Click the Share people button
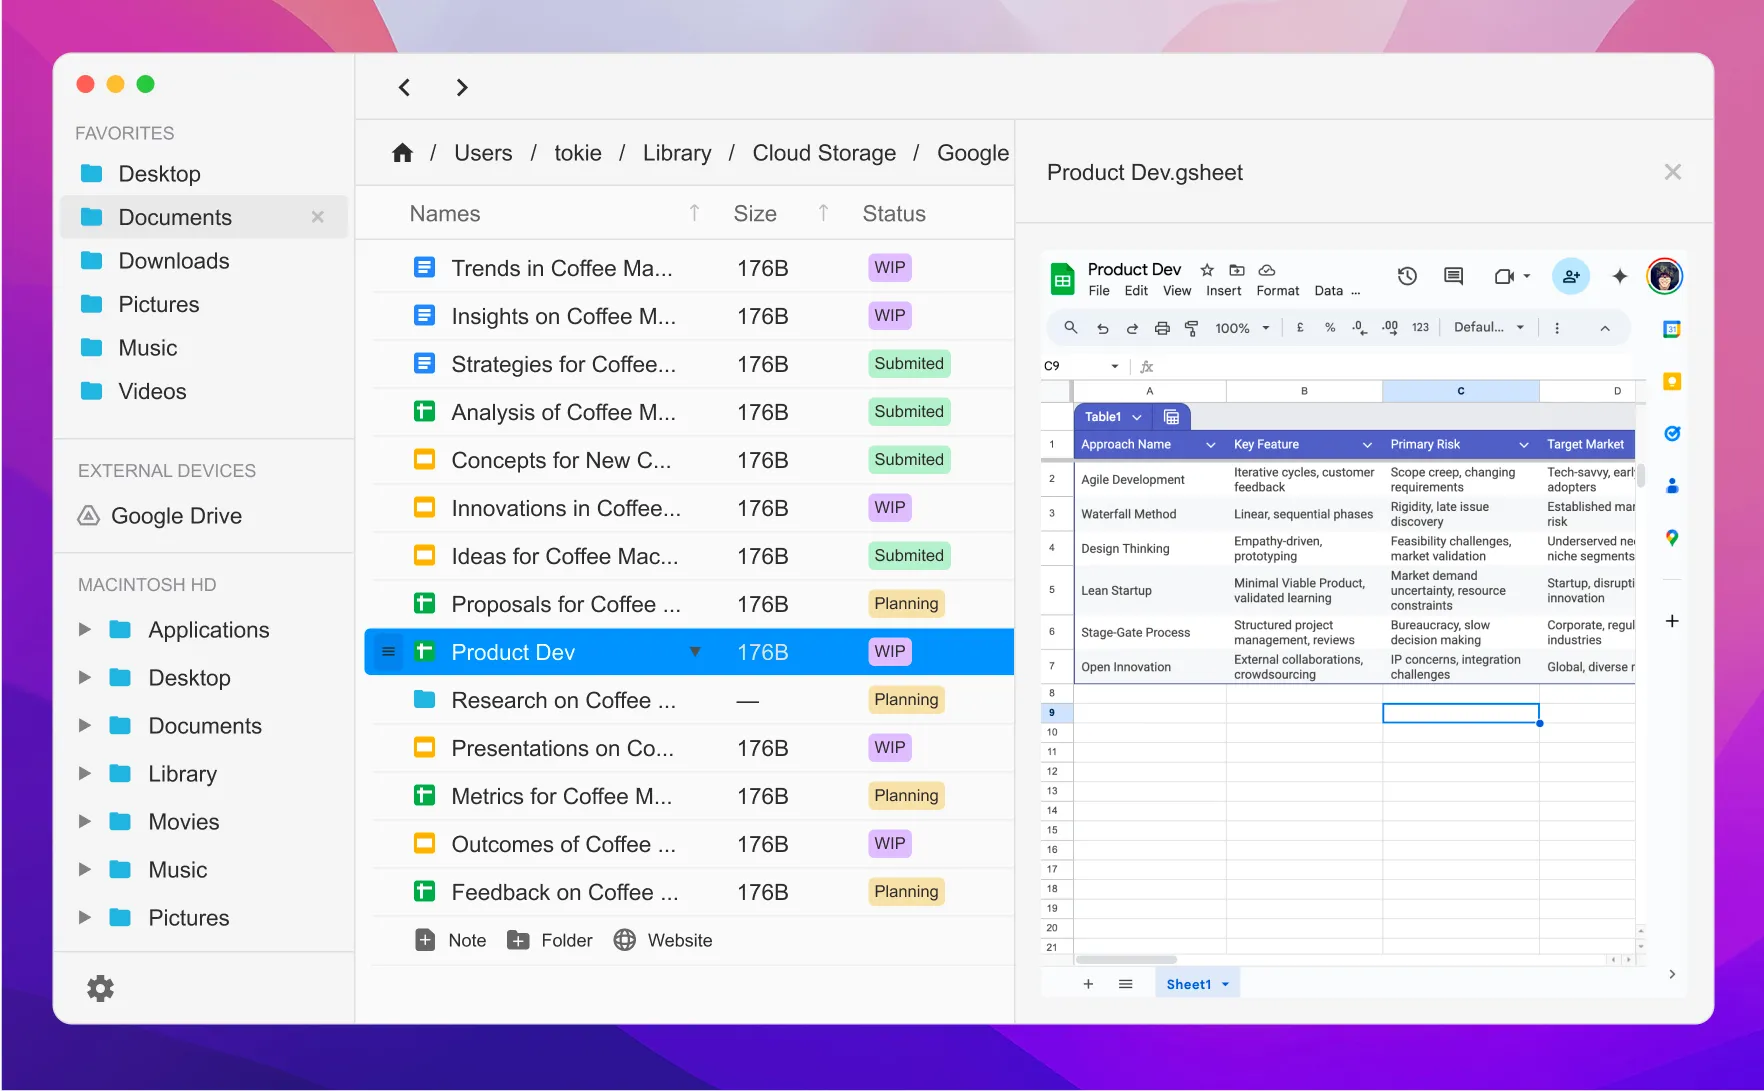 coord(1570,276)
